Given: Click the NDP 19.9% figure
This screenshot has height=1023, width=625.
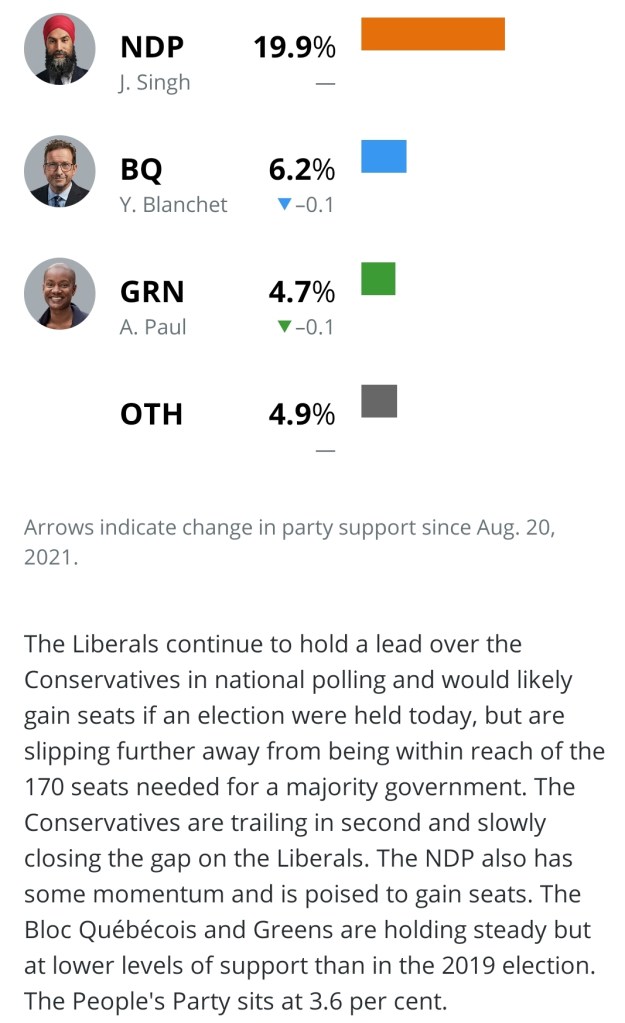Looking at the screenshot, I should pyautogui.click(x=294, y=47).
